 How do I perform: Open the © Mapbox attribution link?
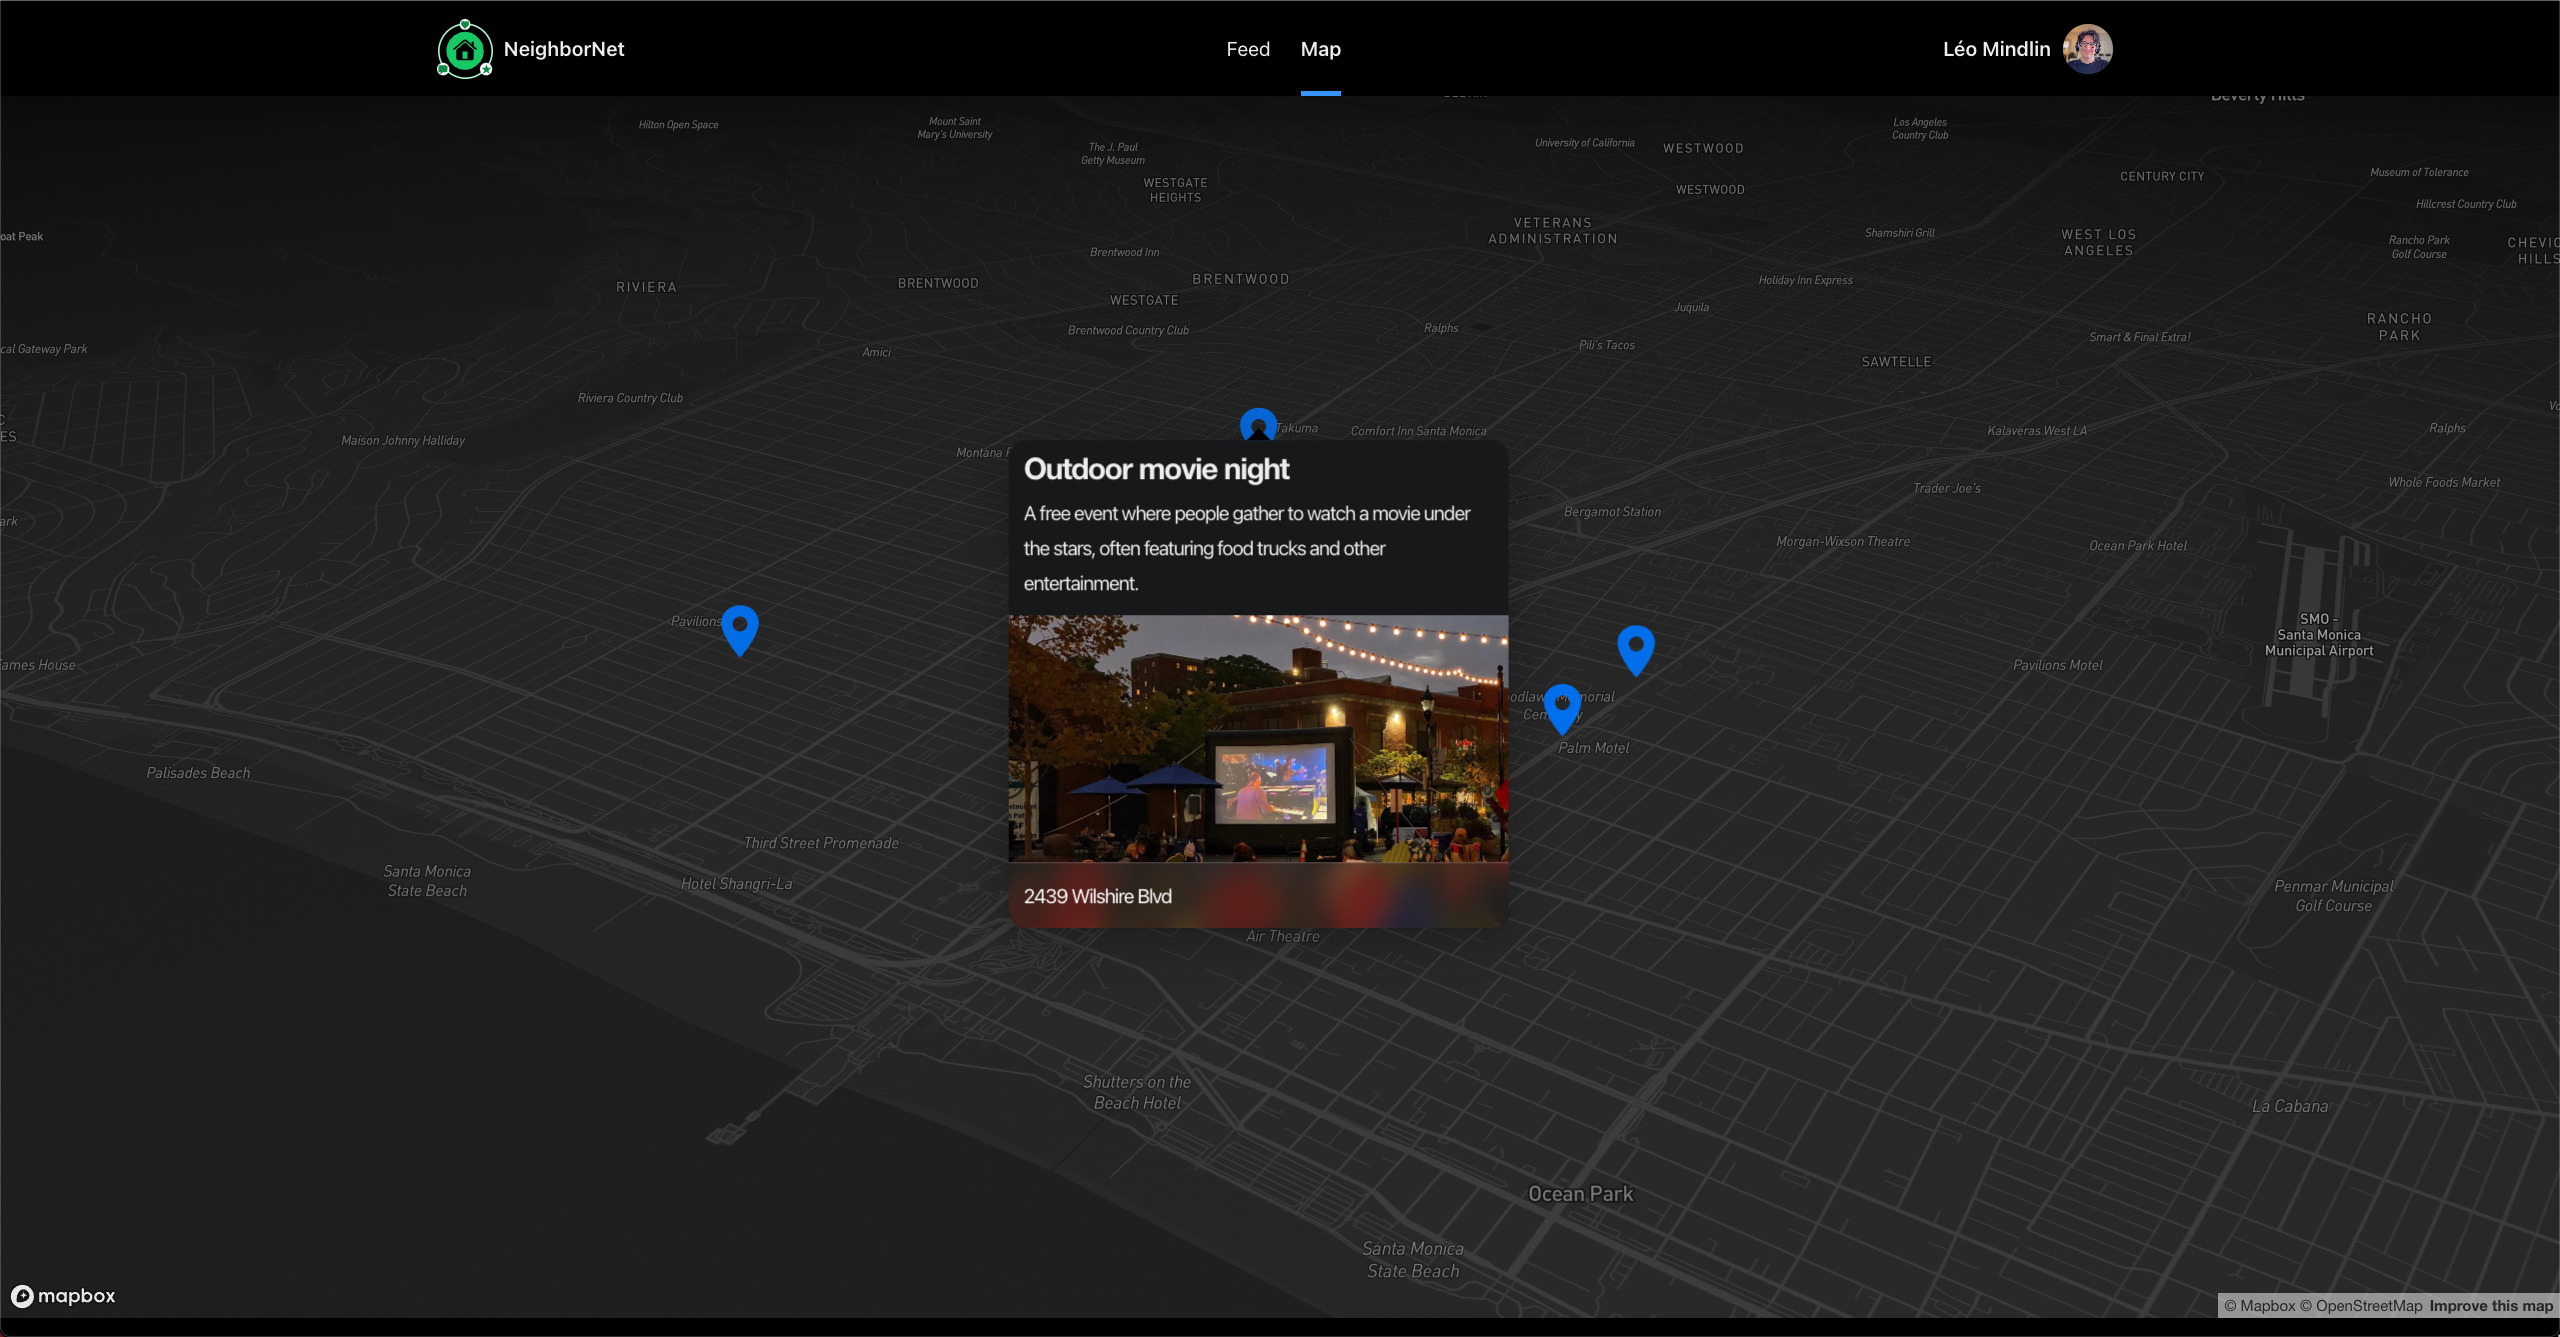point(2259,1306)
